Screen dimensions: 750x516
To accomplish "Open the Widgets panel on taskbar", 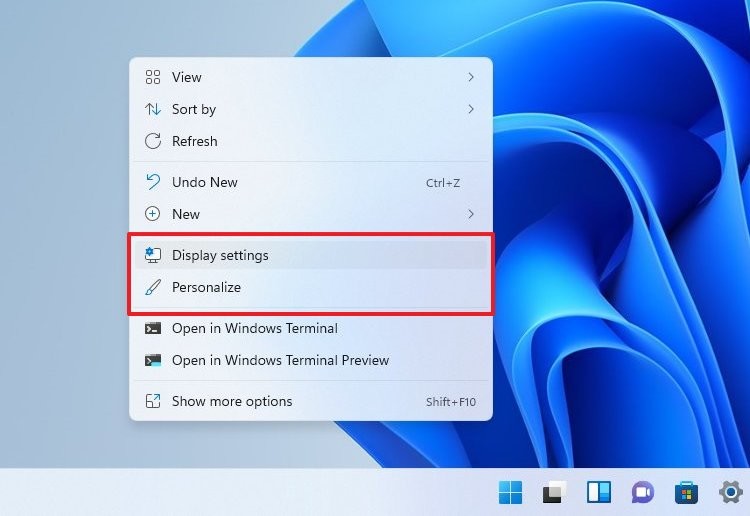I will 599,492.
